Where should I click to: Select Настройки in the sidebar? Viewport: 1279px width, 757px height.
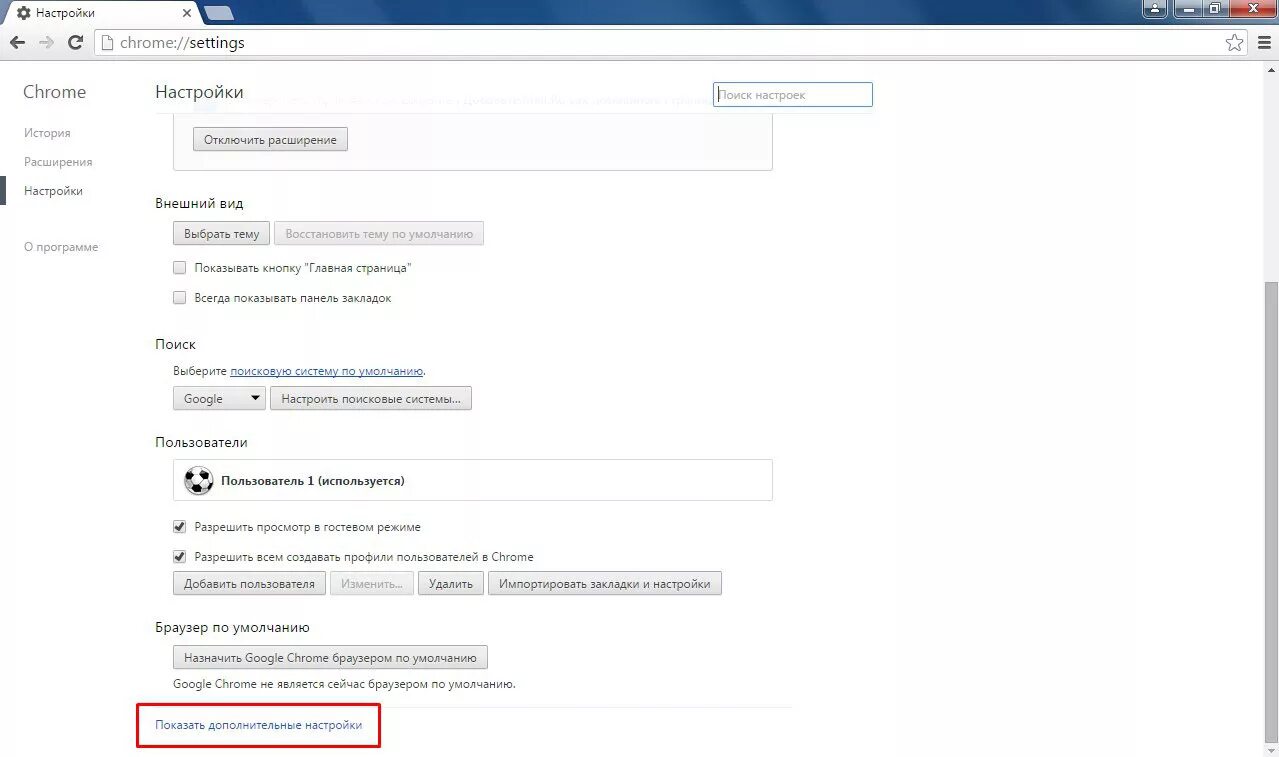pos(53,191)
